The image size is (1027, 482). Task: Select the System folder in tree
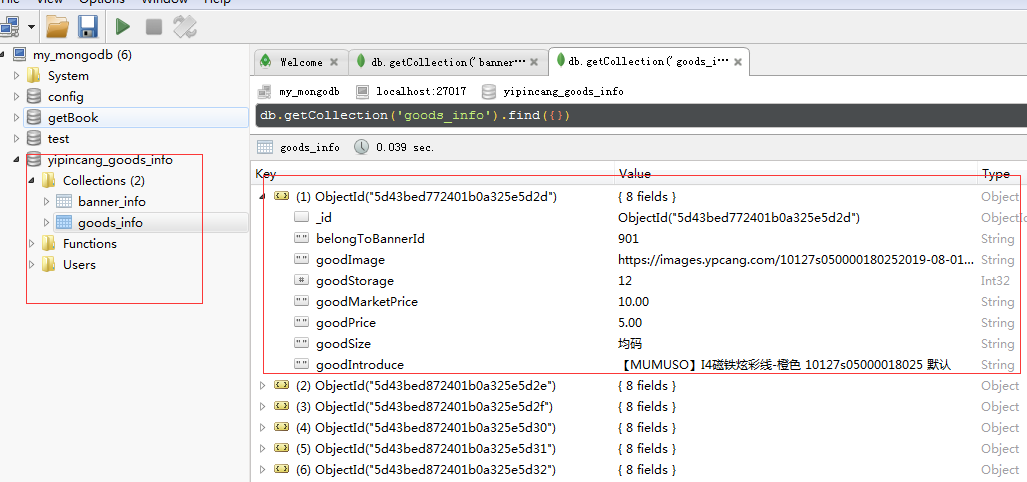pos(68,76)
